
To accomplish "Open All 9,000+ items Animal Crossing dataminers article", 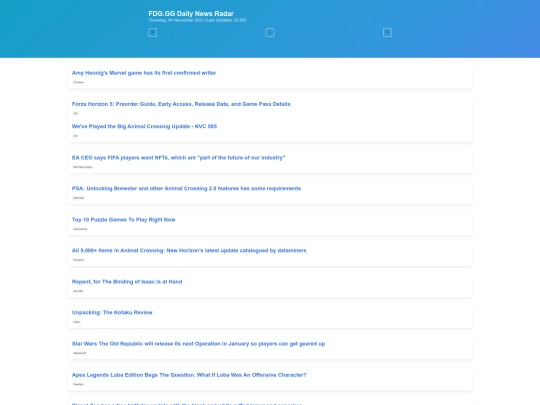I will 189,250.
